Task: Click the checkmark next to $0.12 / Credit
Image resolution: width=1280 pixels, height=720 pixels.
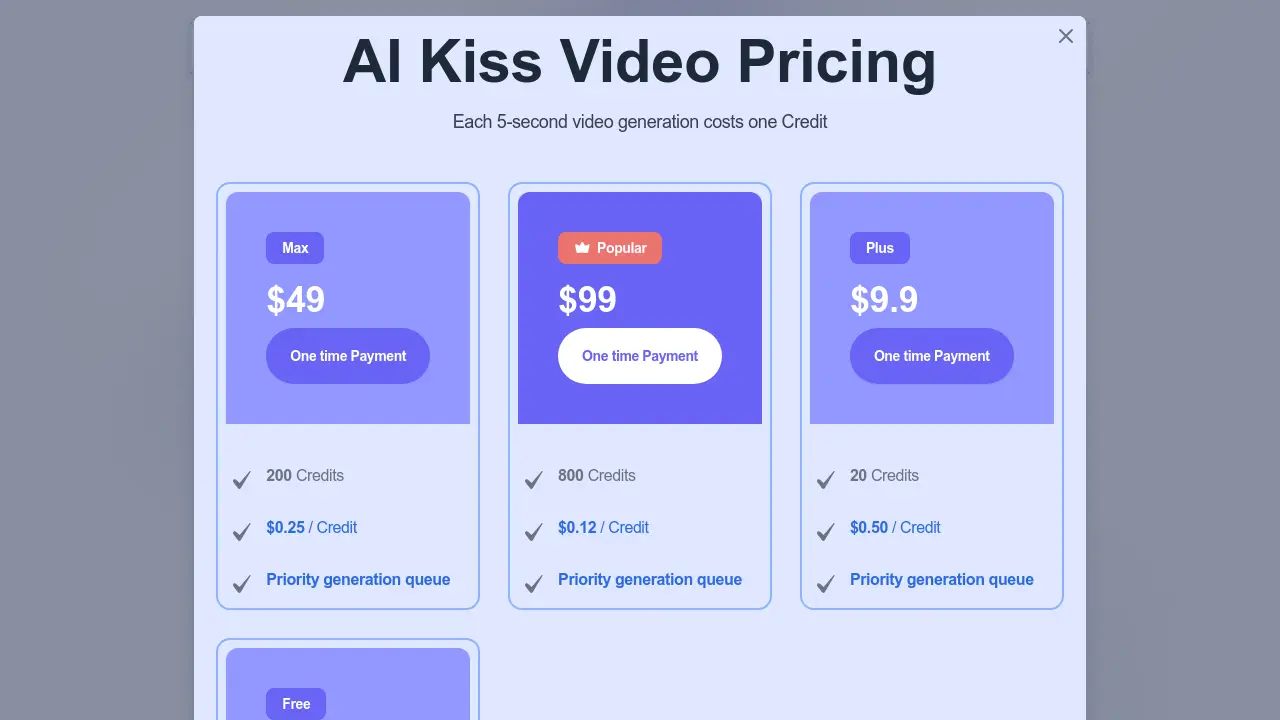Action: pos(533,532)
